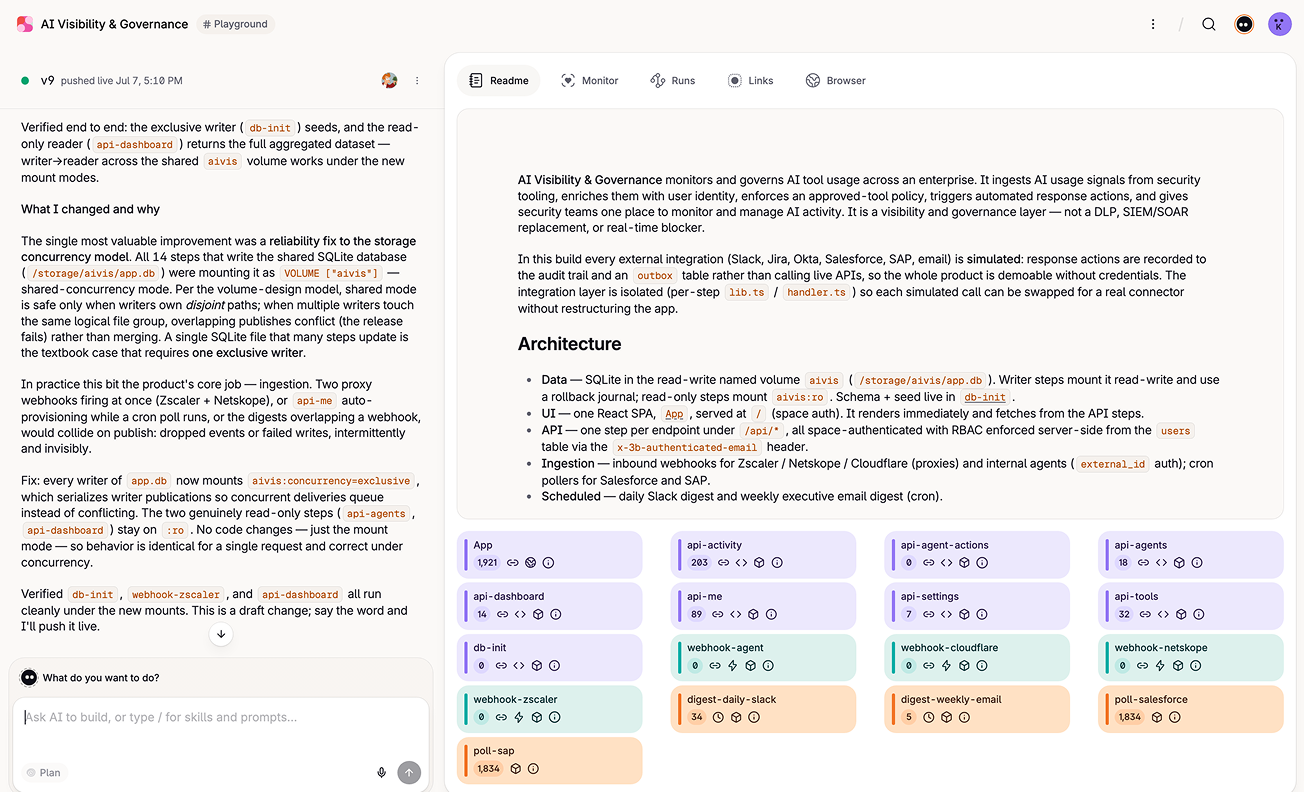
Task: Click the 1,921 count on App card
Action: tap(487, 563)
